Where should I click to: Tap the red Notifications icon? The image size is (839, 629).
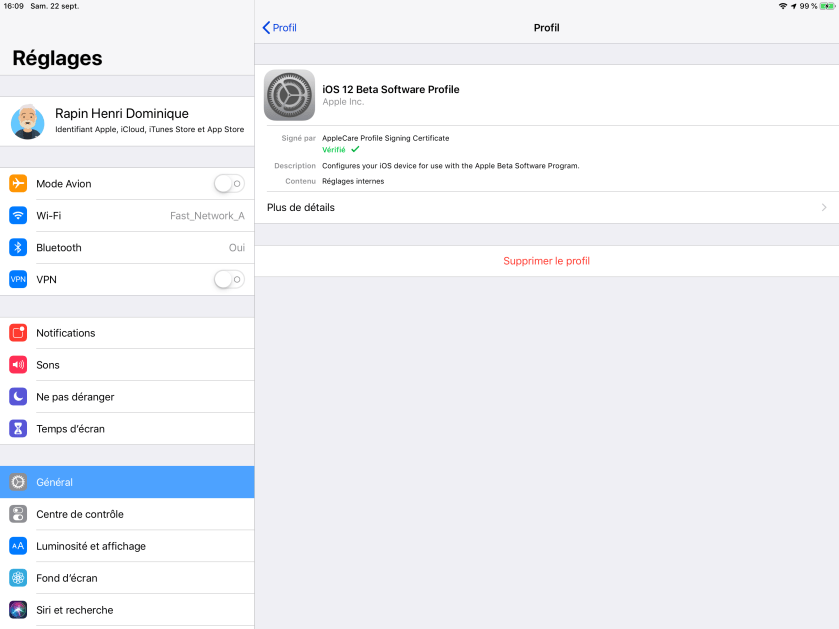coord(18,333)
